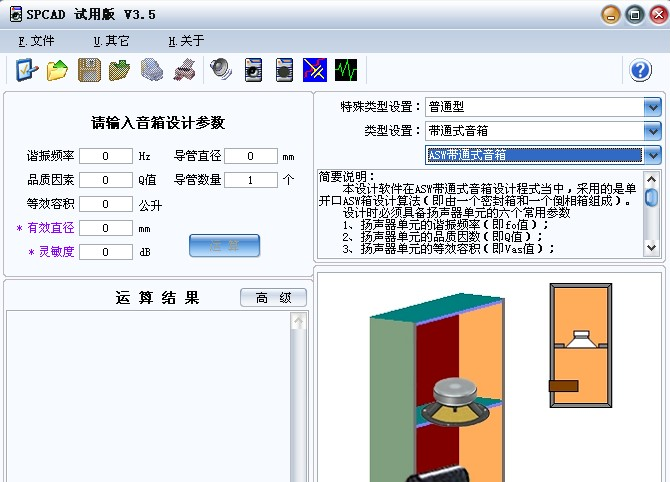Click the 品质因素 input field
The width and height of the screenshot is (670, 482).
pyautogui.click(x=106, y=180)
